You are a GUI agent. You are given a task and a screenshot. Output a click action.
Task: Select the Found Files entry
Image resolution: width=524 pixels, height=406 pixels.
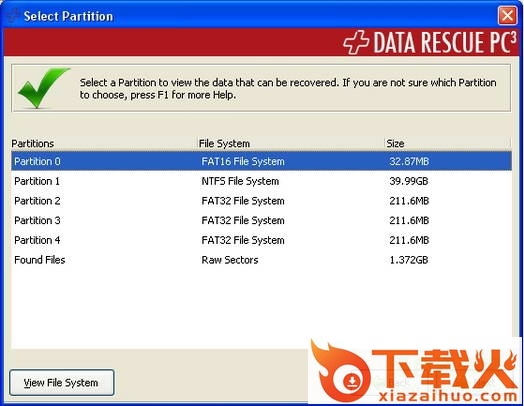(261, 260)
